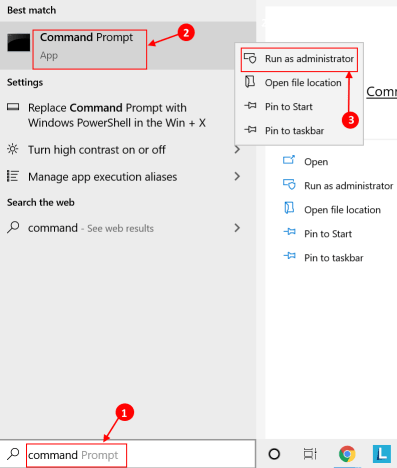Click Pin to Start in right pane
Image resolution: width=397 pixels, height=468 pixels.
(x=328, y=234)
